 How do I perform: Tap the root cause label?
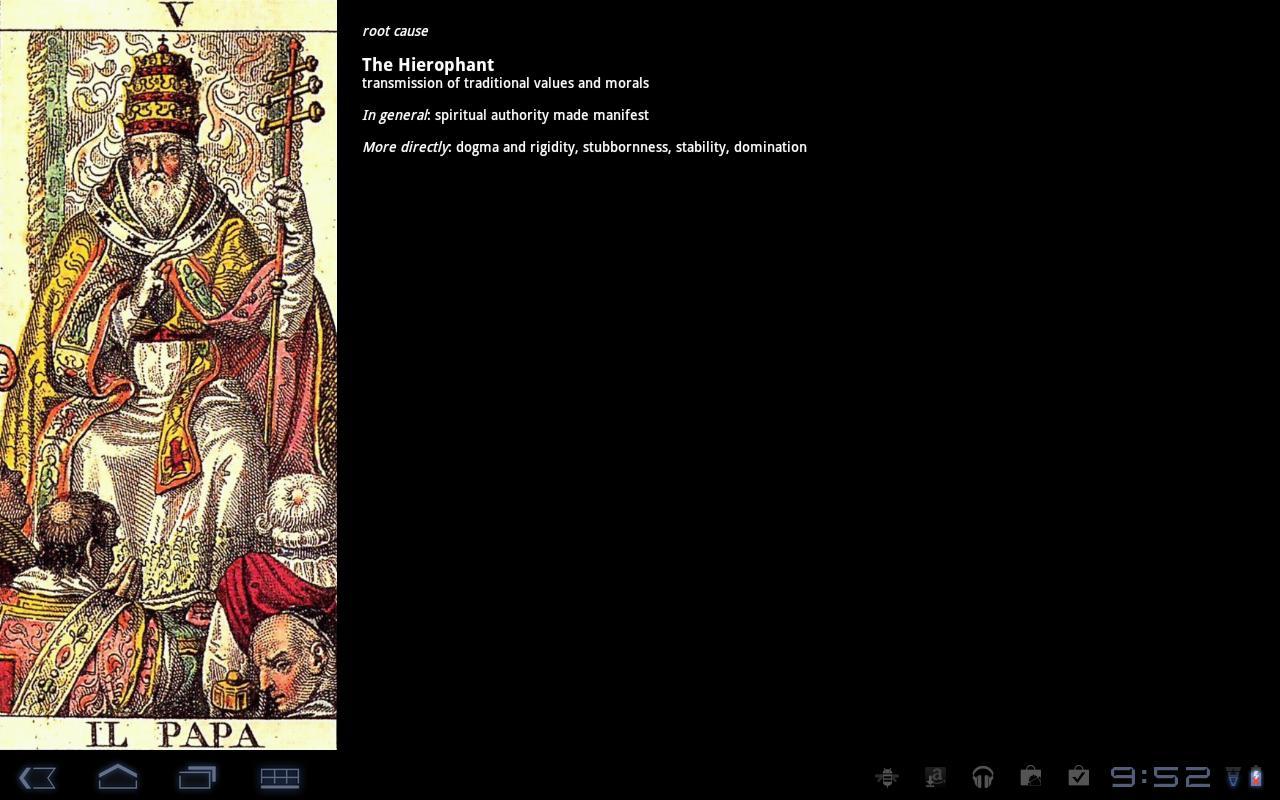pyautogui.click(x=395, y=31)
